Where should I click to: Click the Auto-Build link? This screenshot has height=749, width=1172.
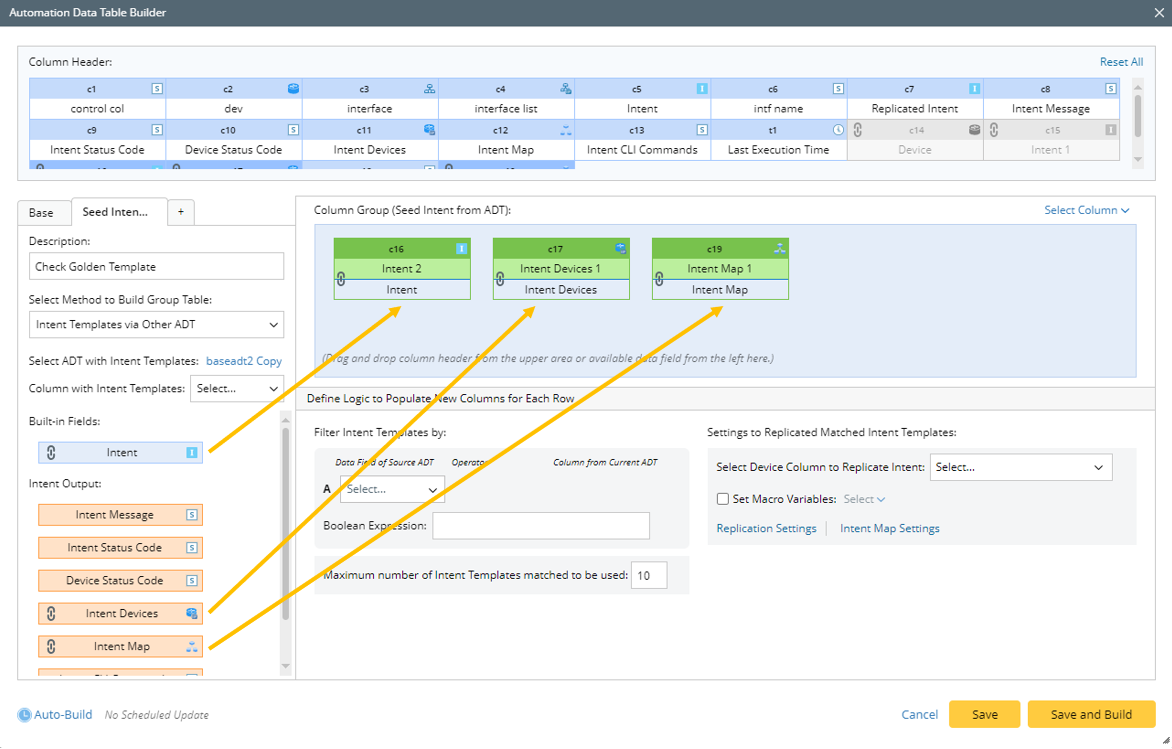[64, 715]
